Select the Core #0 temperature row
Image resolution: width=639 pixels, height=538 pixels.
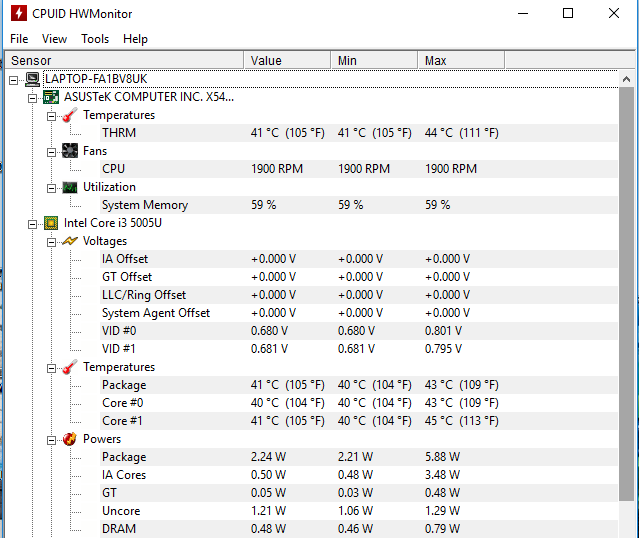coord(359,403)
